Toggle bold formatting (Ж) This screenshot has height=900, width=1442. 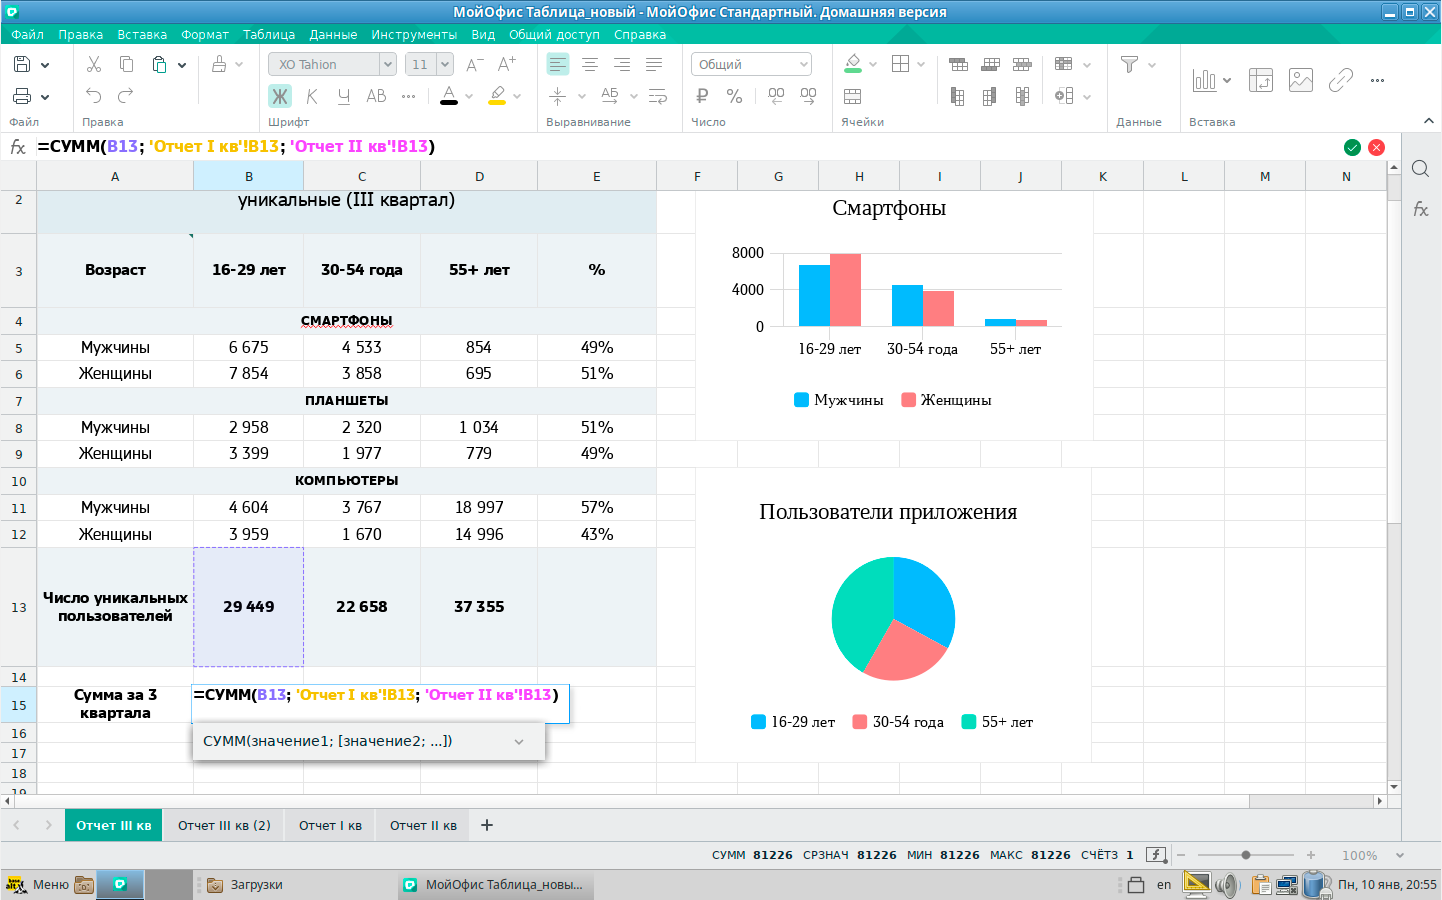[x=280, y=96]
